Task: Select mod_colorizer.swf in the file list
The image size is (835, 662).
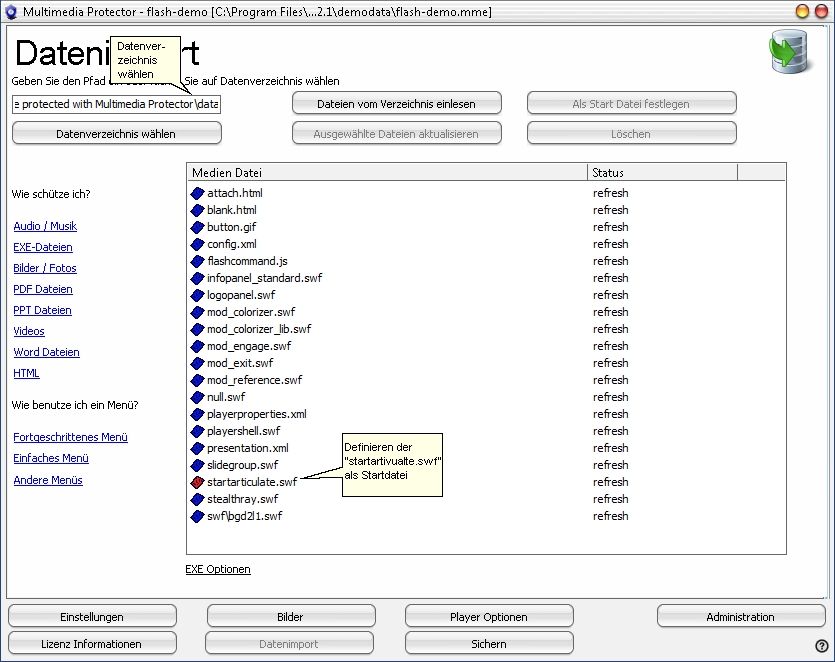Action: click(x=251, y=312)
